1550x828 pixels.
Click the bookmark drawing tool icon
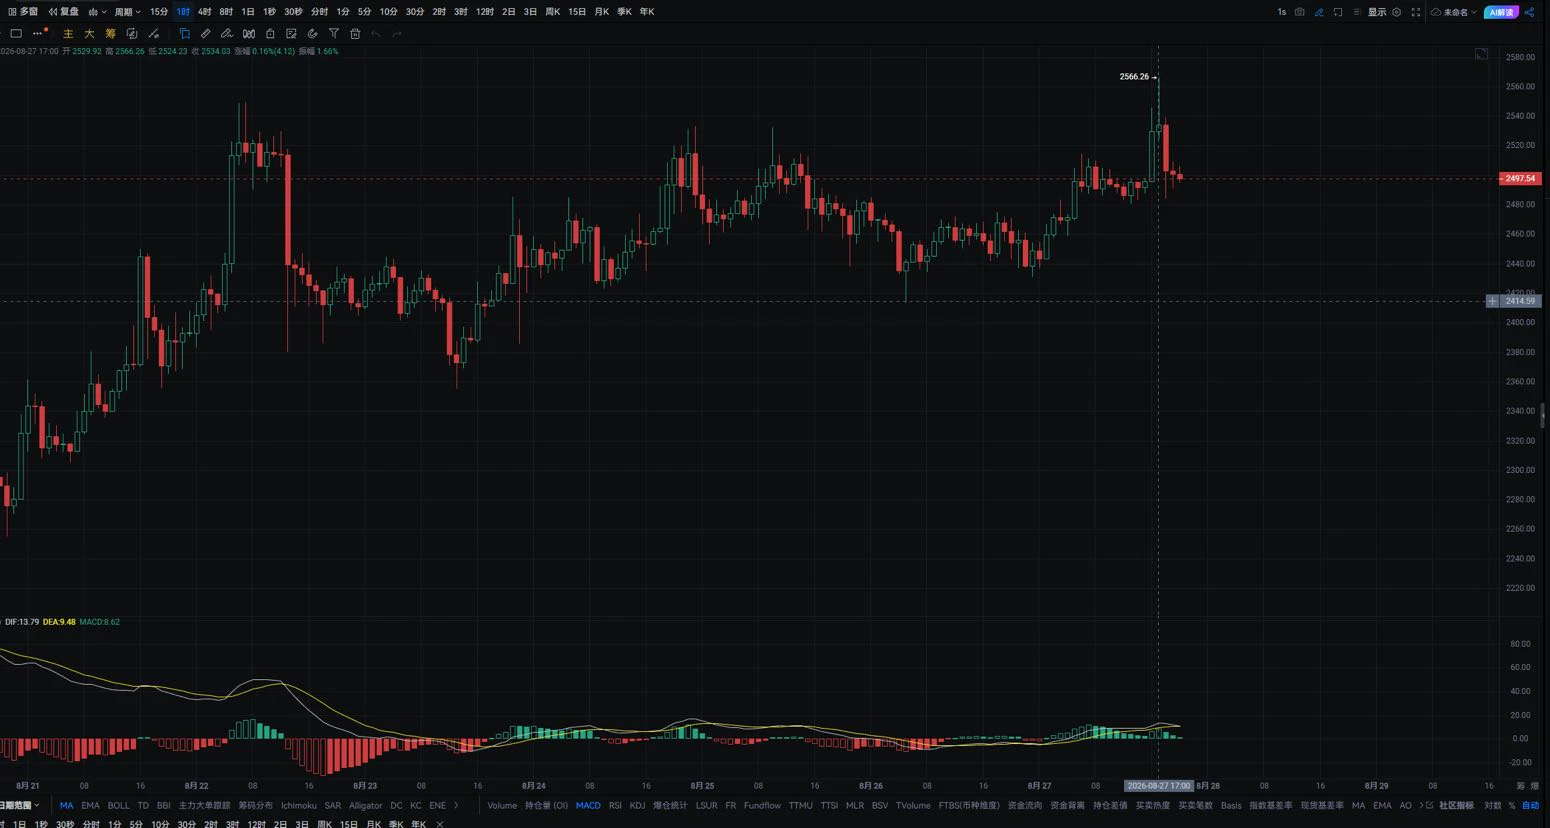[x=184, y=34]
